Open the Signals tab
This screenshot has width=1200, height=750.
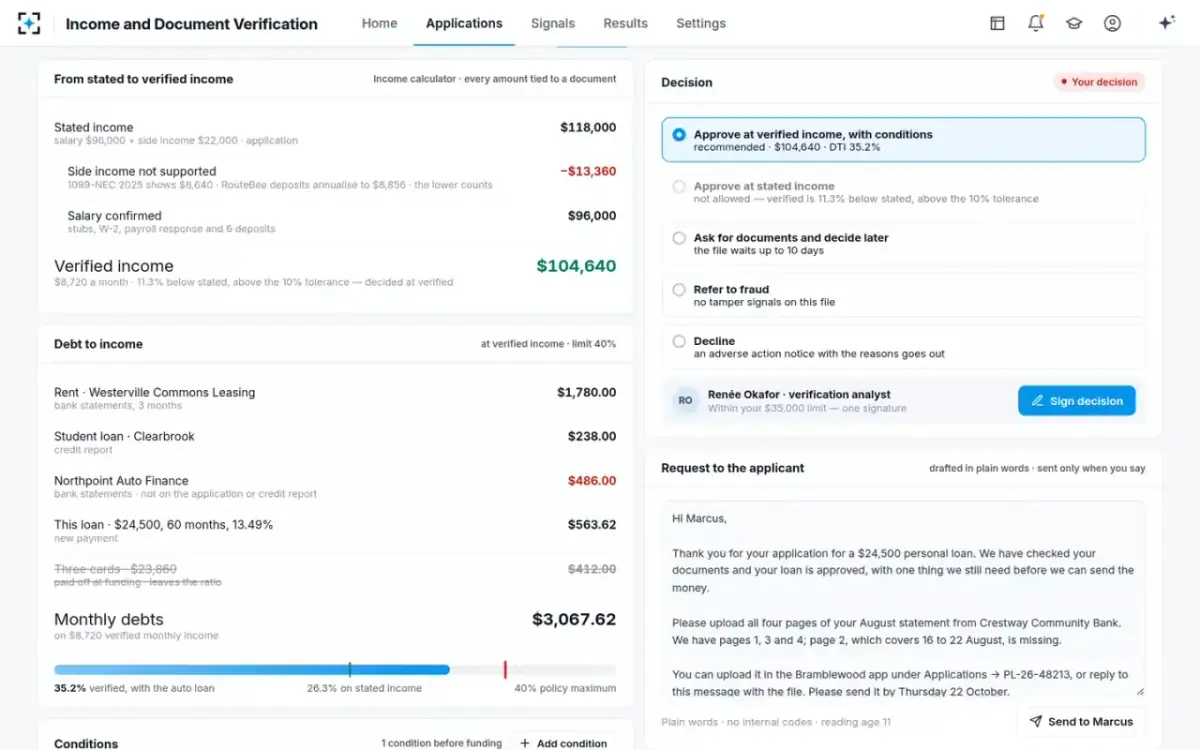553,23
